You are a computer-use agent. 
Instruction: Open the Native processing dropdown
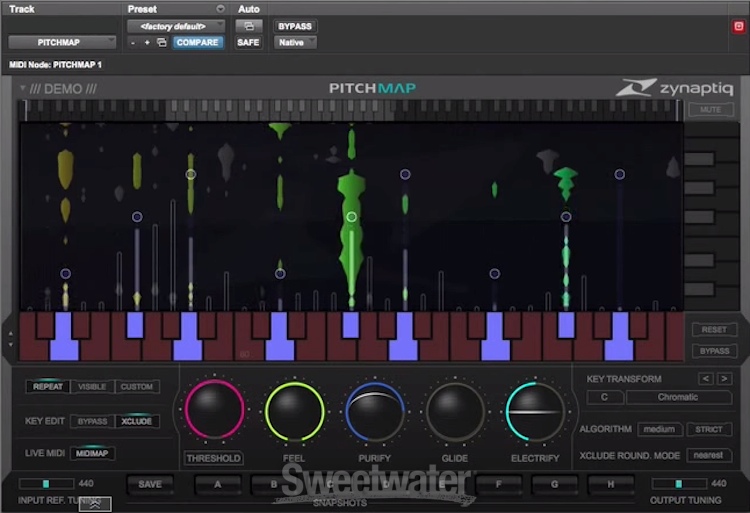pos(295,43)
